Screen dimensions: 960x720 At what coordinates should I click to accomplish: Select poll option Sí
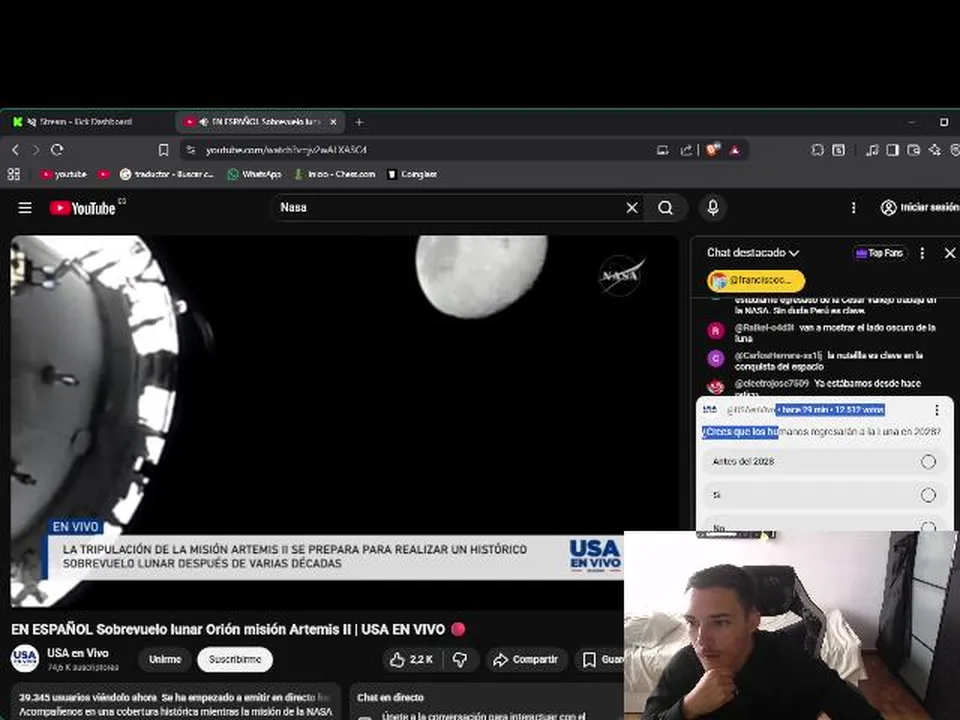click(823, 495)
